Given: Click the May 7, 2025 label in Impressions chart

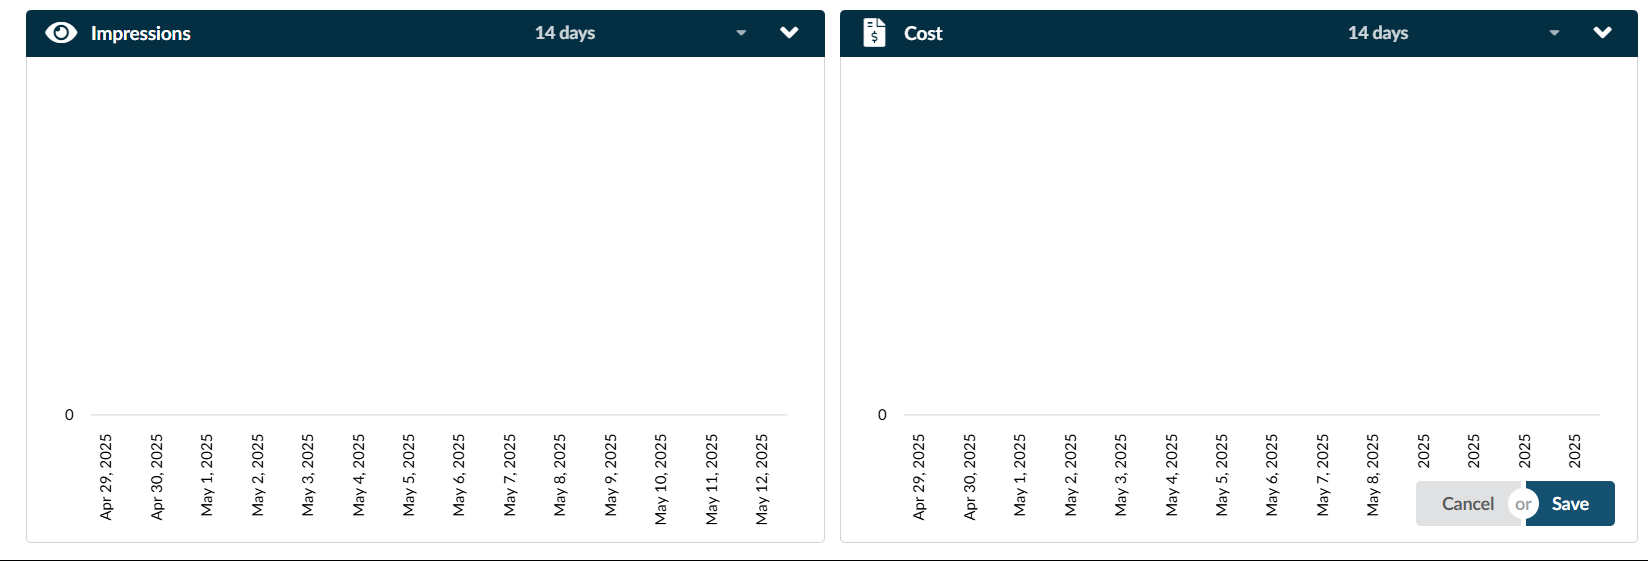Looking at the screenshot, I should click(509, 475).
